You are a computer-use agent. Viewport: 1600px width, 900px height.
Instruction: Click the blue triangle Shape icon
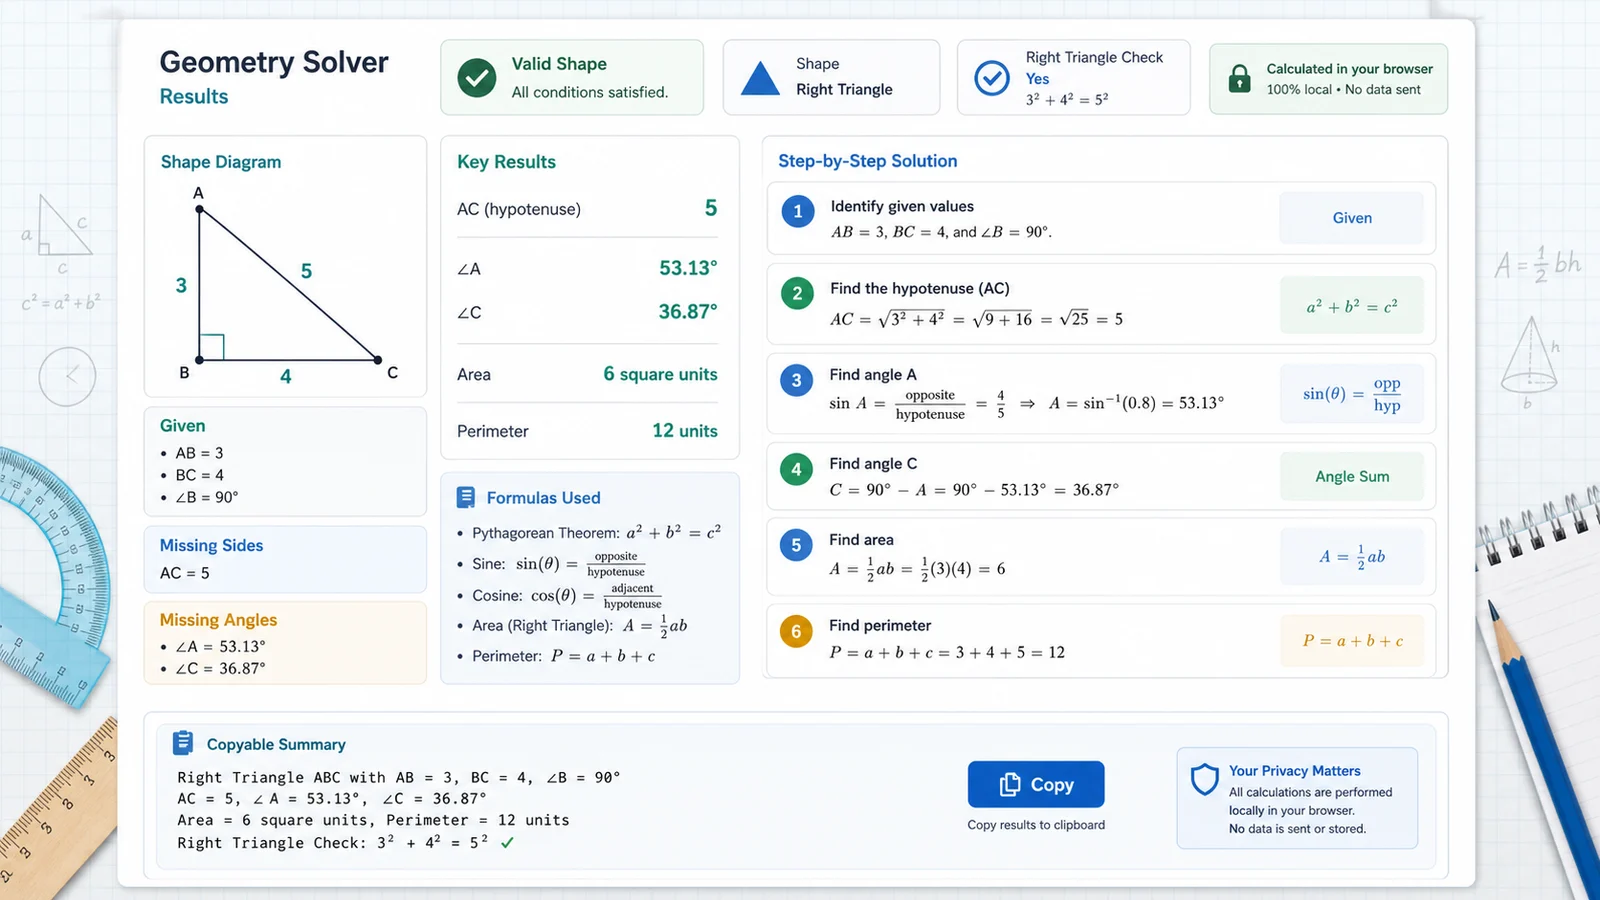tap(760, 78)
